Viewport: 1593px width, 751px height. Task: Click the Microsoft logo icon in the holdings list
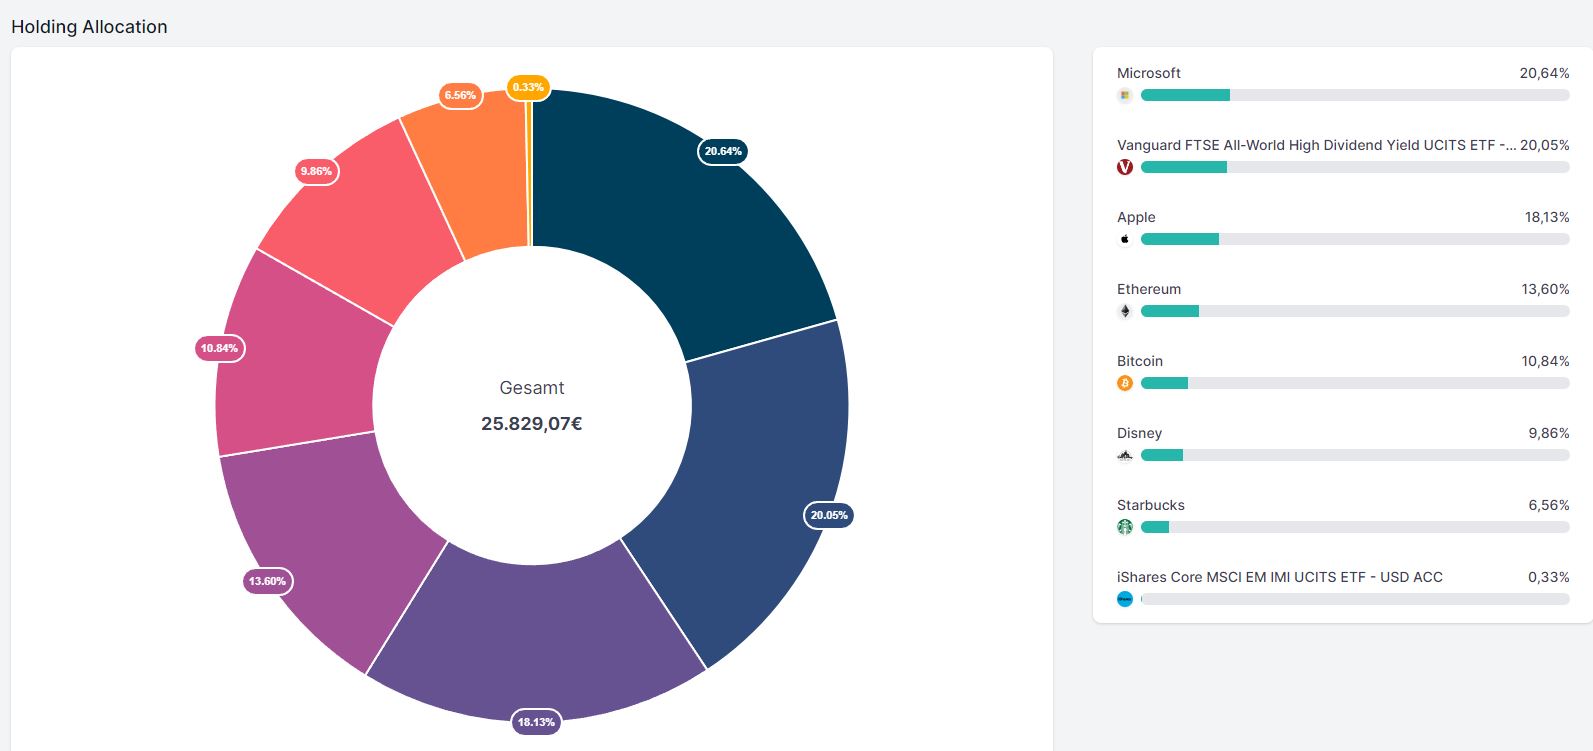(x=1125, y=95)
